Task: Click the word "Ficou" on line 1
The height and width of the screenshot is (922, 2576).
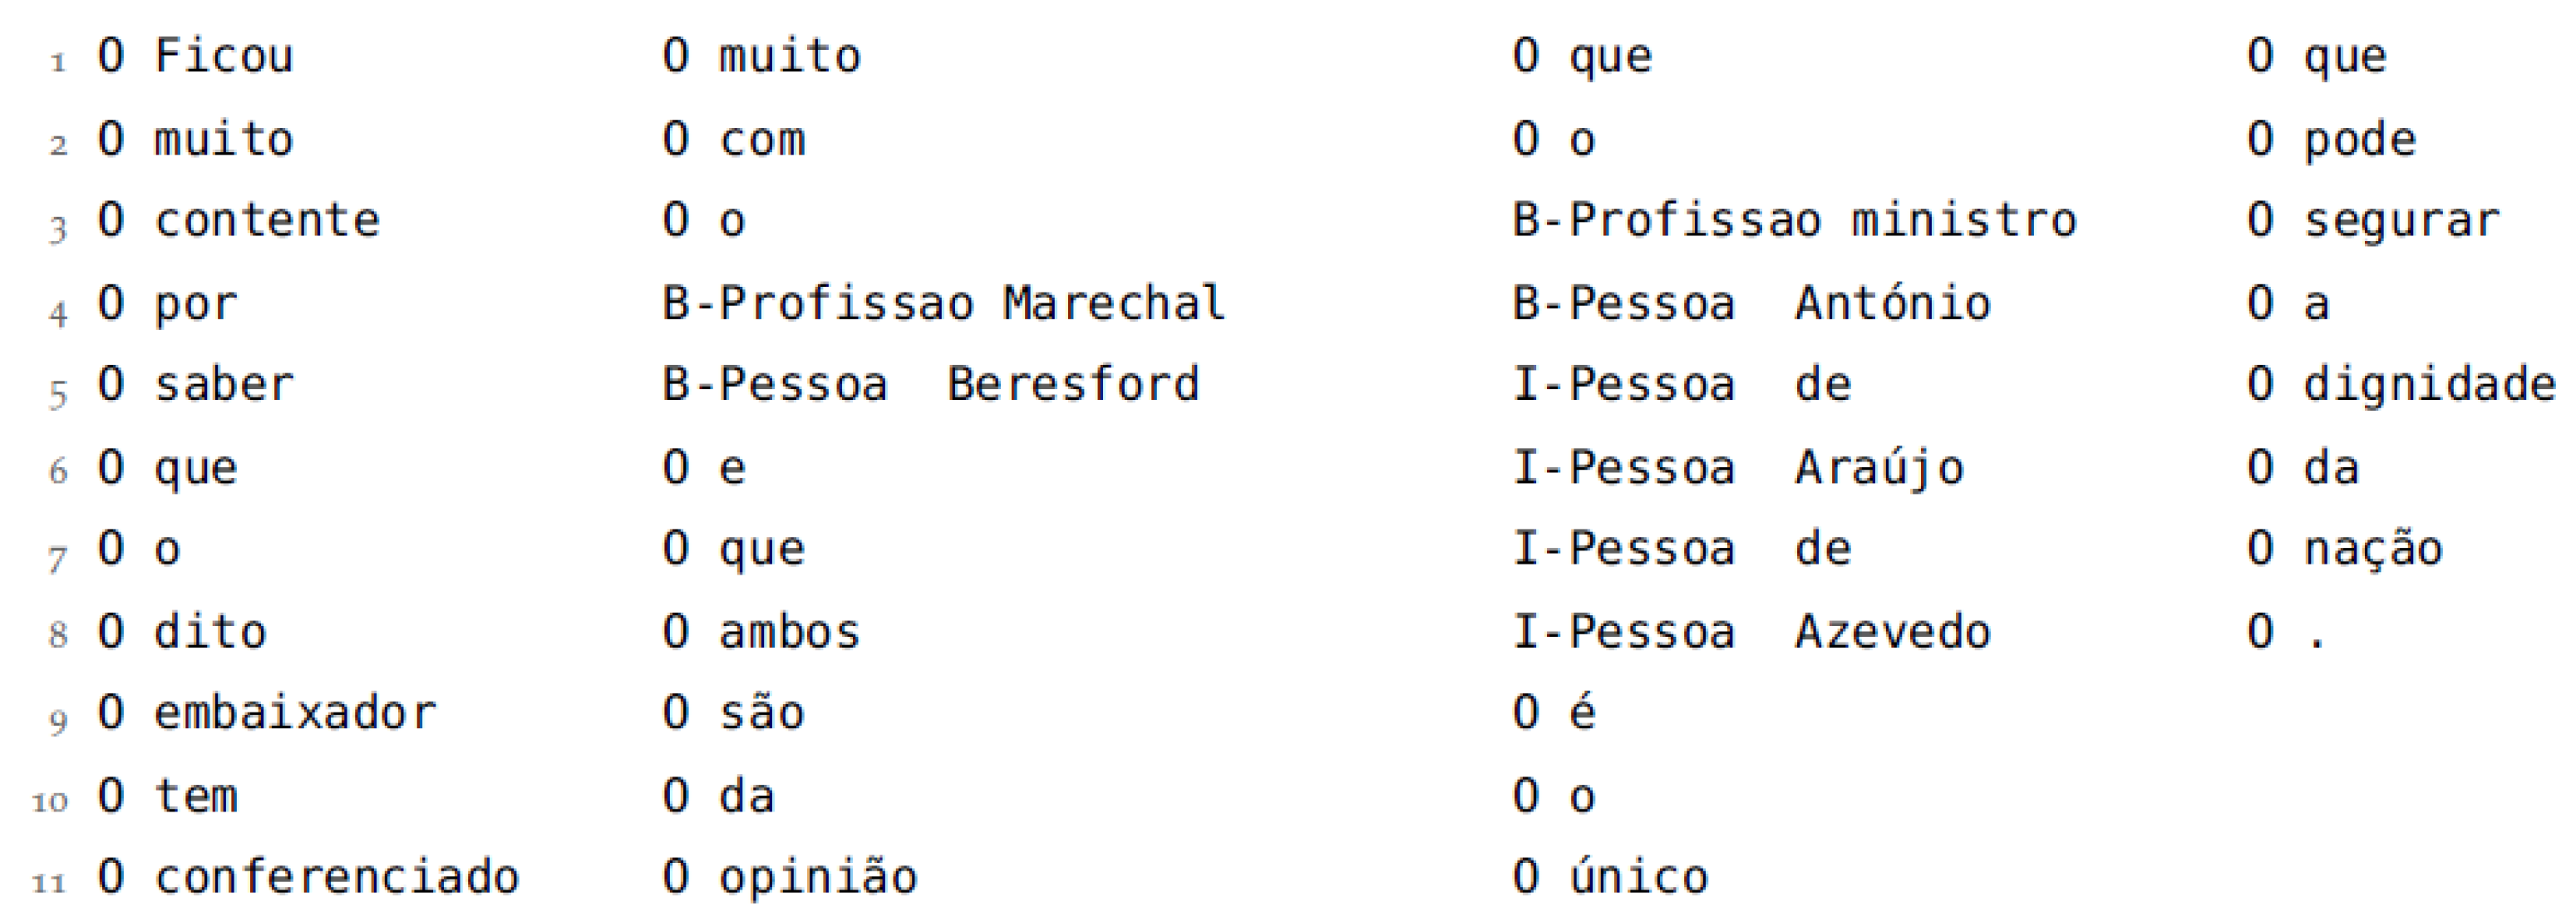Action: tap(224, 56)
